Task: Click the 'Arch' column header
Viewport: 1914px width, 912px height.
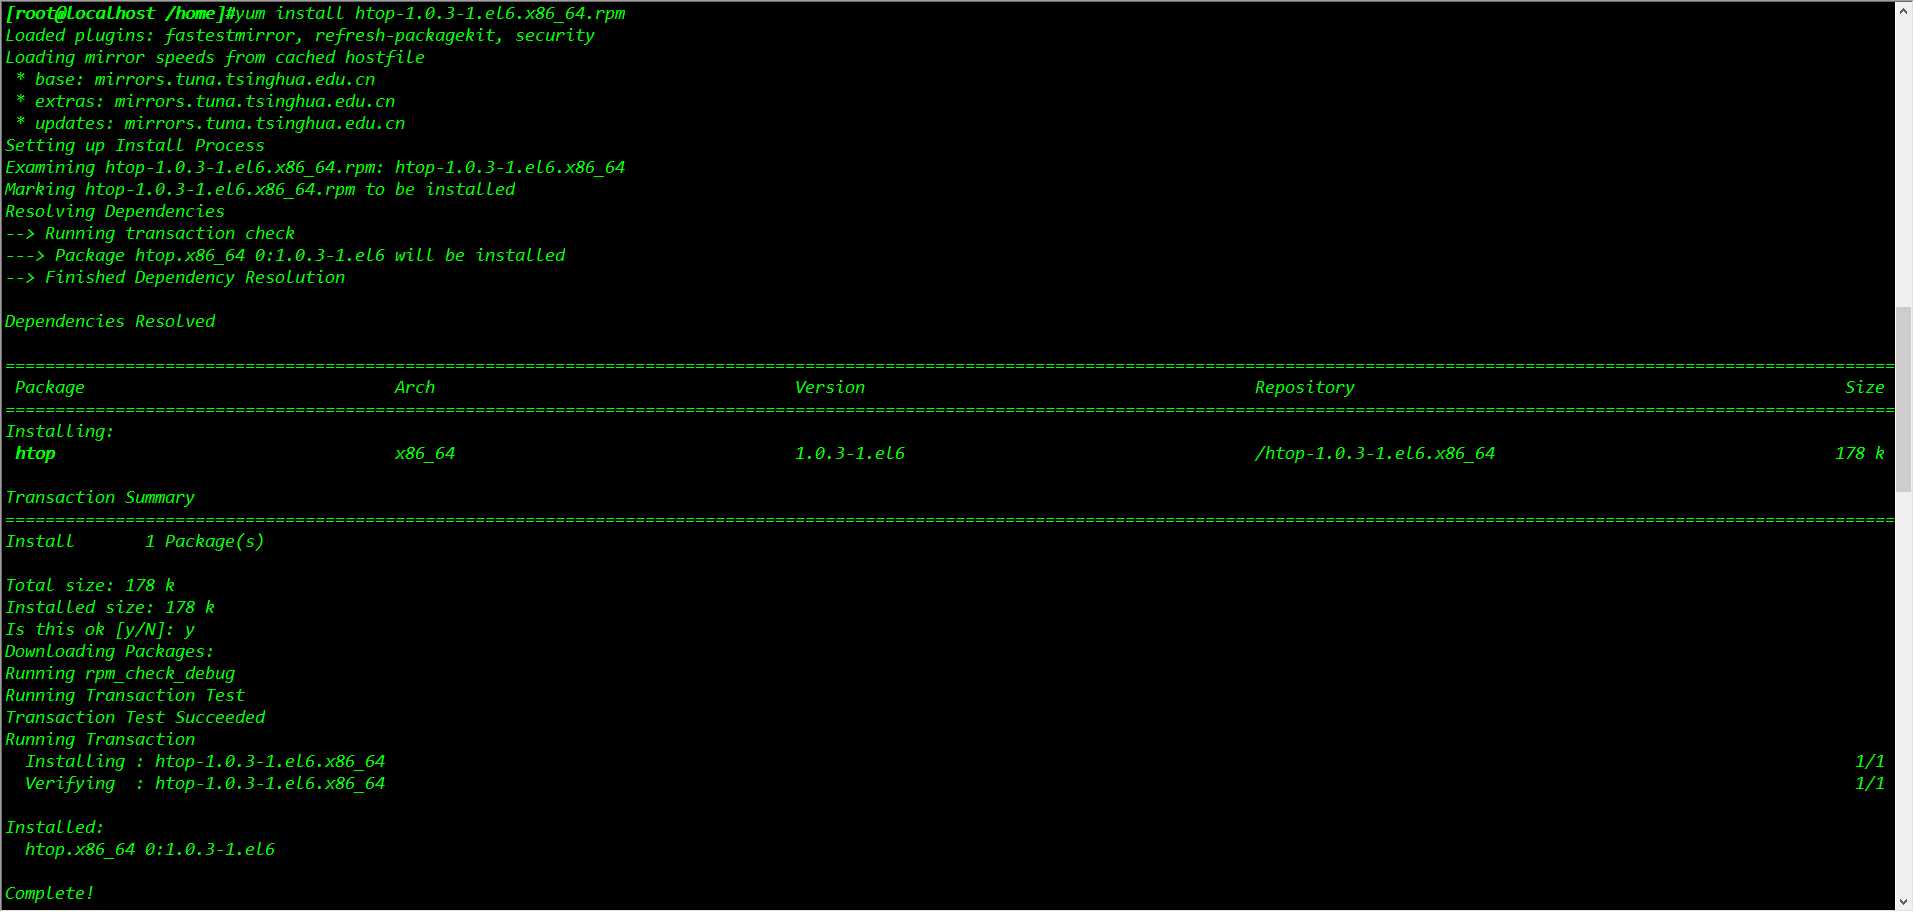Action: (x=415, y=387)
